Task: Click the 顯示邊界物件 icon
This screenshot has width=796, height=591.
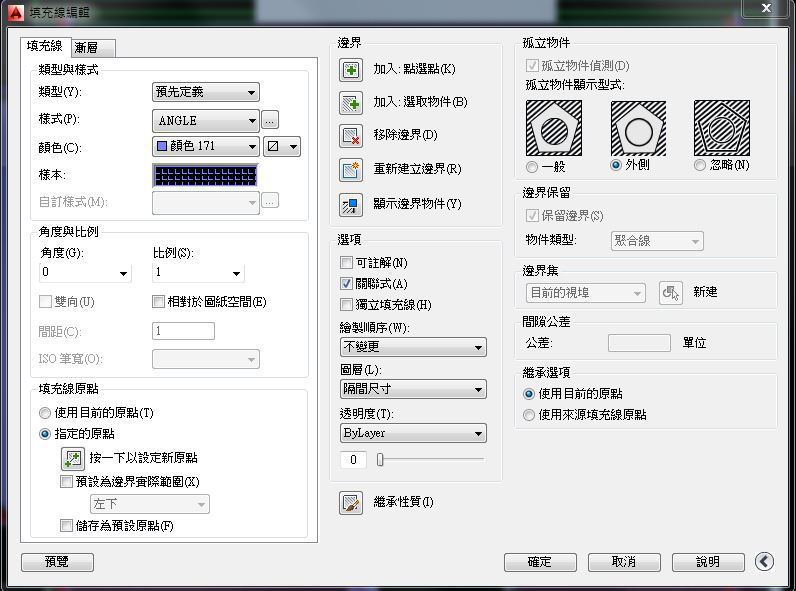Action: 351,205
